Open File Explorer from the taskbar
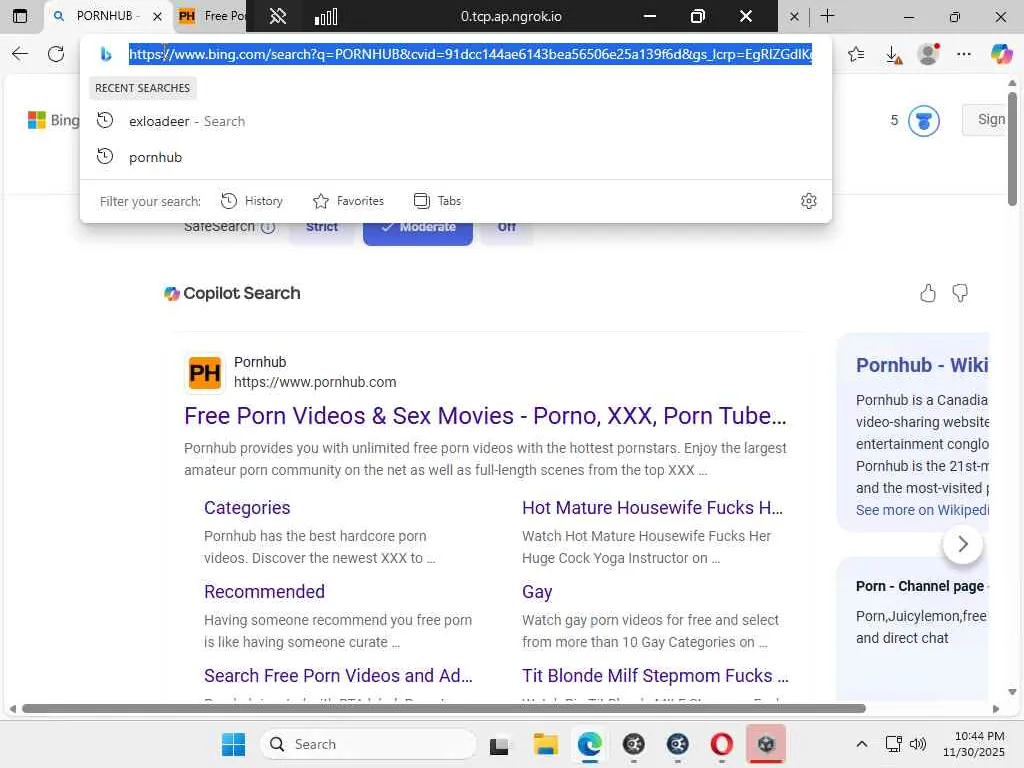The image size is (1024, 768). point(545,744)
